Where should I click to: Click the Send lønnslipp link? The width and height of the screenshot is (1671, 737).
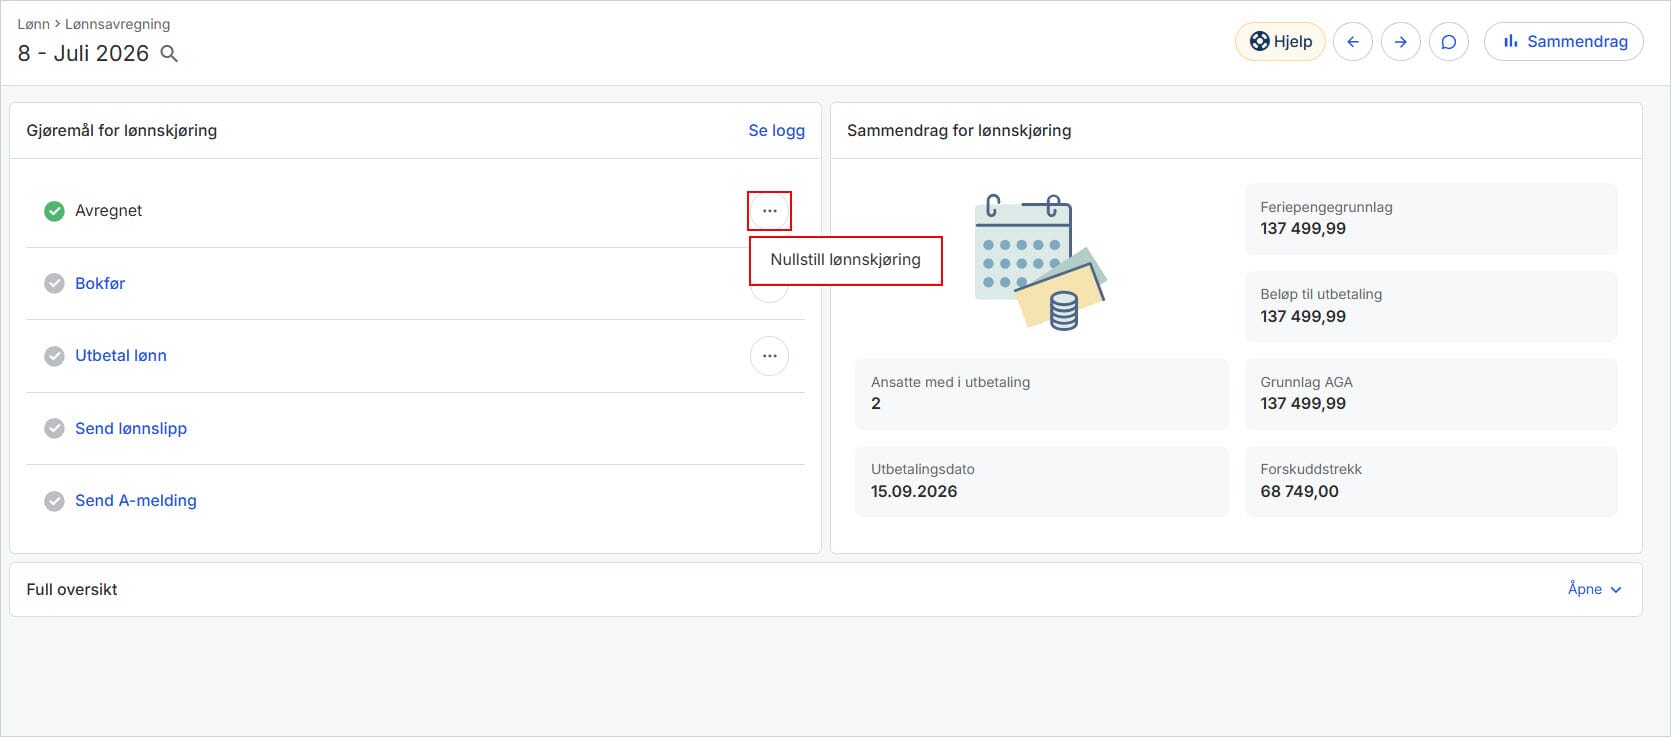(131, 428)
